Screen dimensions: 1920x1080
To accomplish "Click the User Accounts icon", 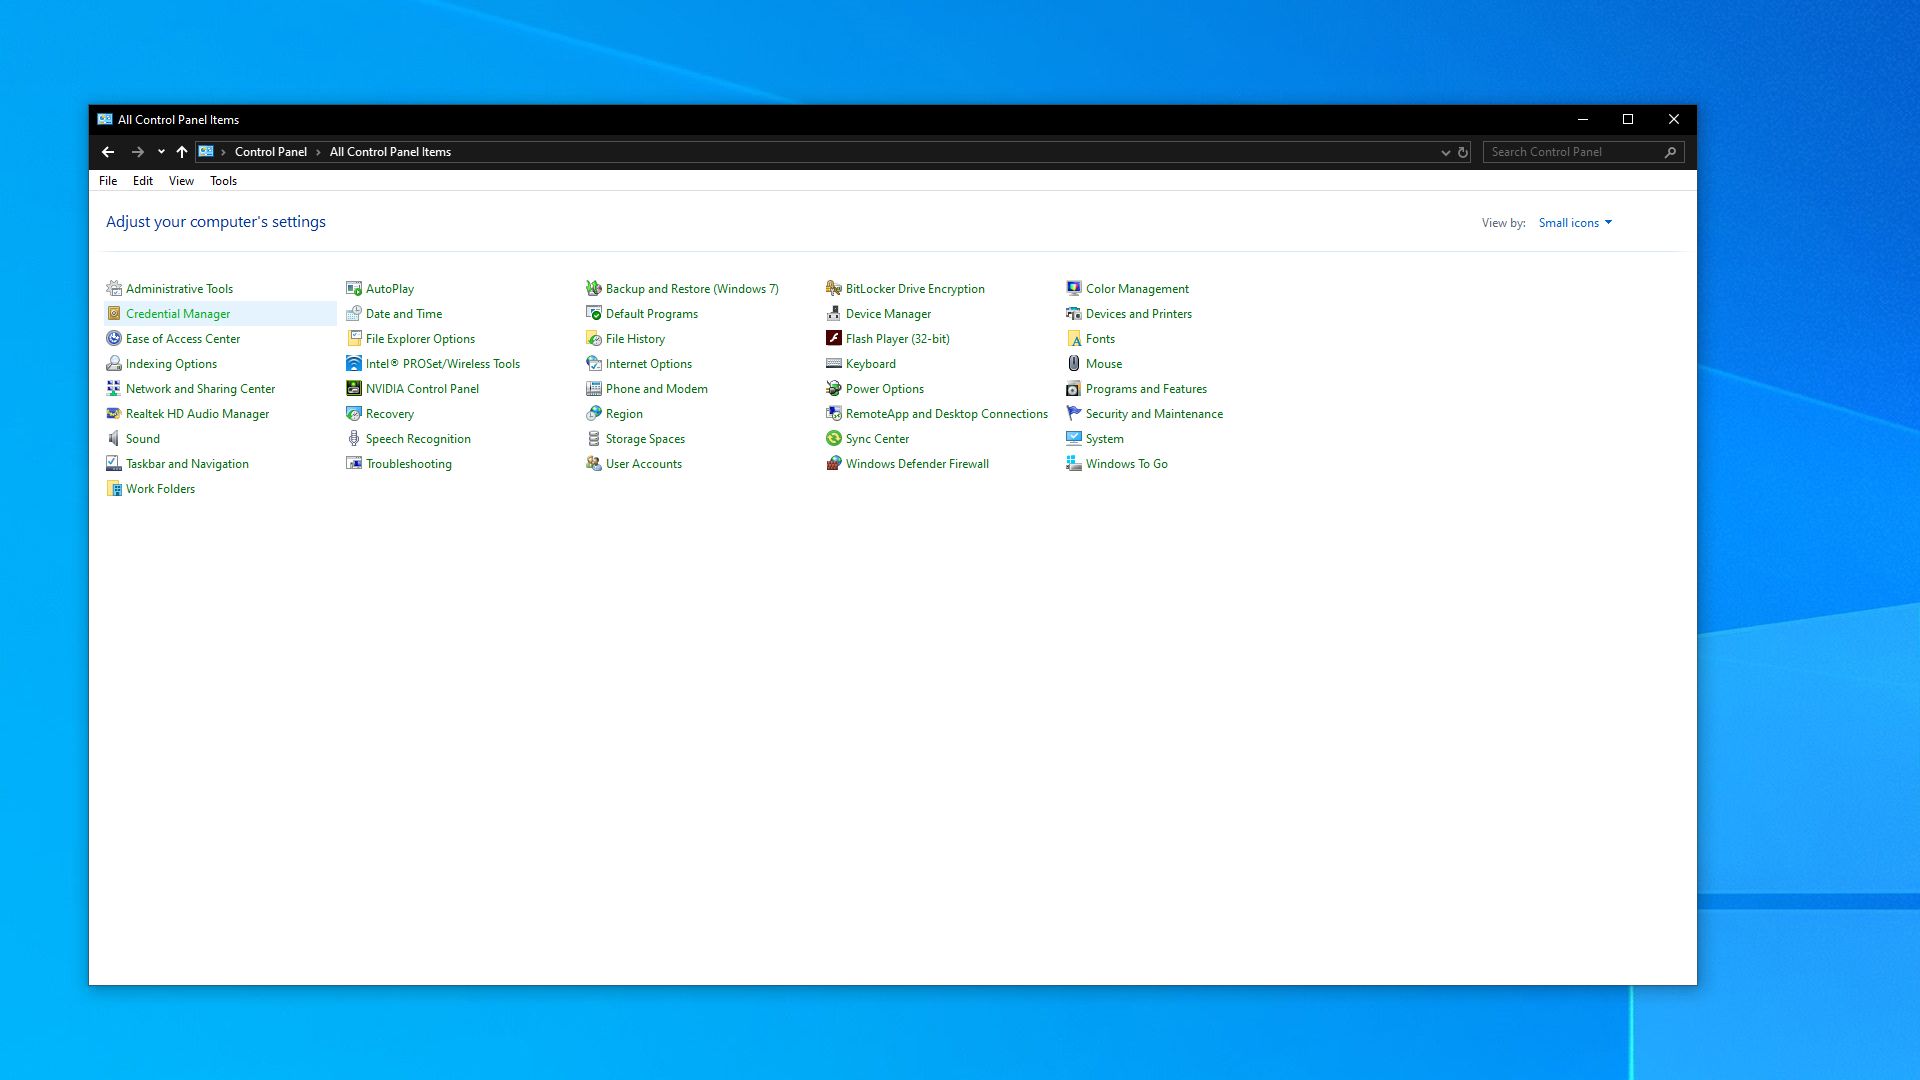I will [x=594, y=463].
